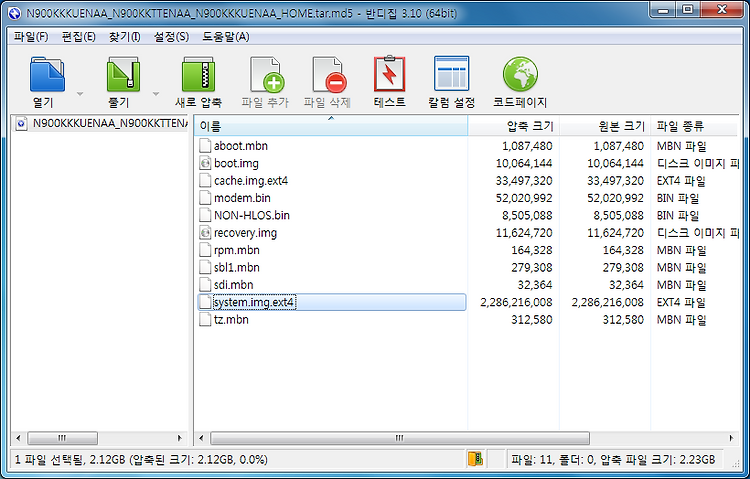
Task: Click the file icon next to aboot.mbn
Action: (x=205, y=146)
